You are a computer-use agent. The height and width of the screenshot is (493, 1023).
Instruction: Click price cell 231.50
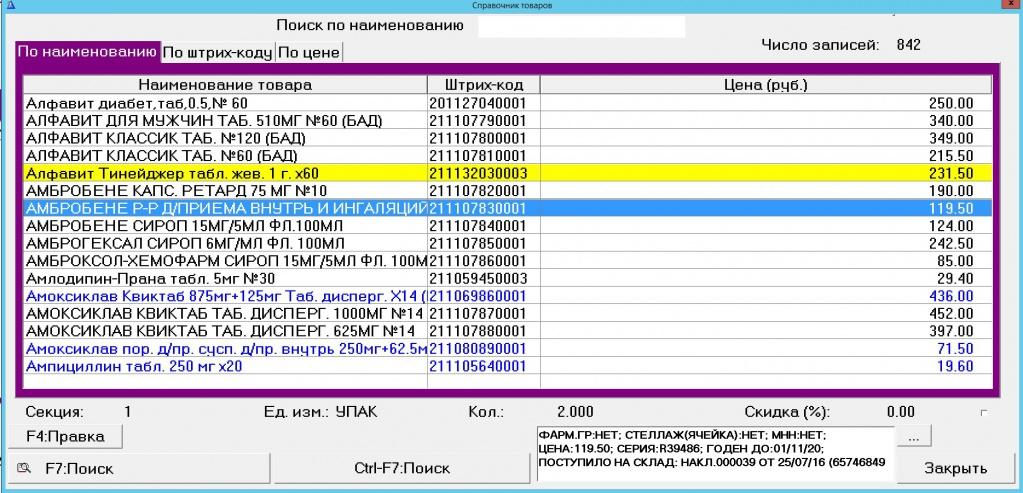[x=766, y=173]
